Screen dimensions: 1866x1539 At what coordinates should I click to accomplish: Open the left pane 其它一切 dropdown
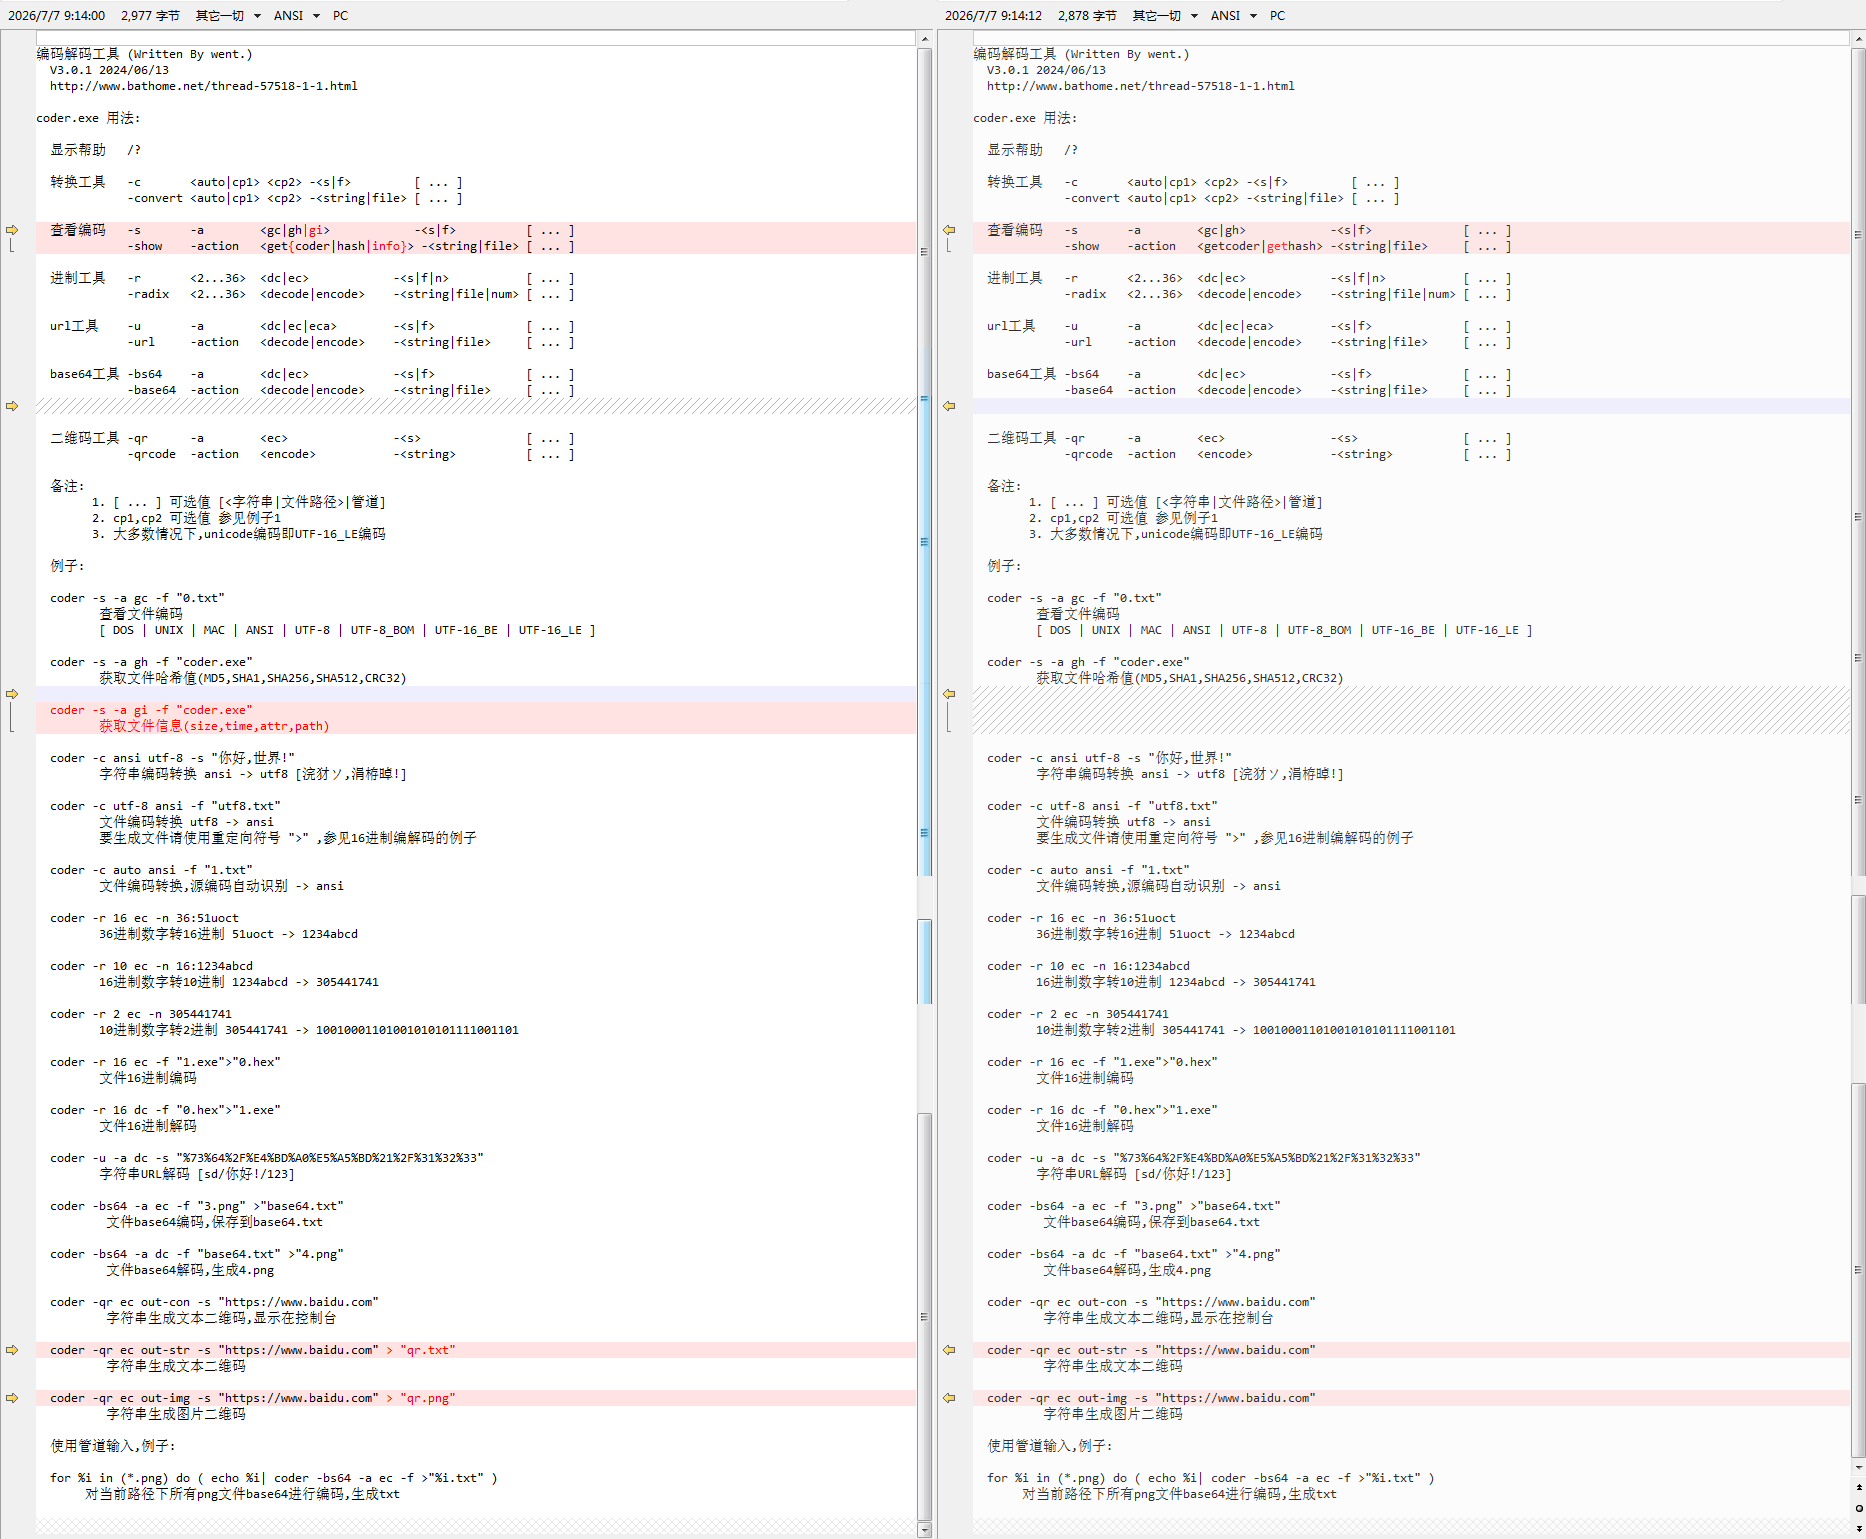[x=228, y=15]
